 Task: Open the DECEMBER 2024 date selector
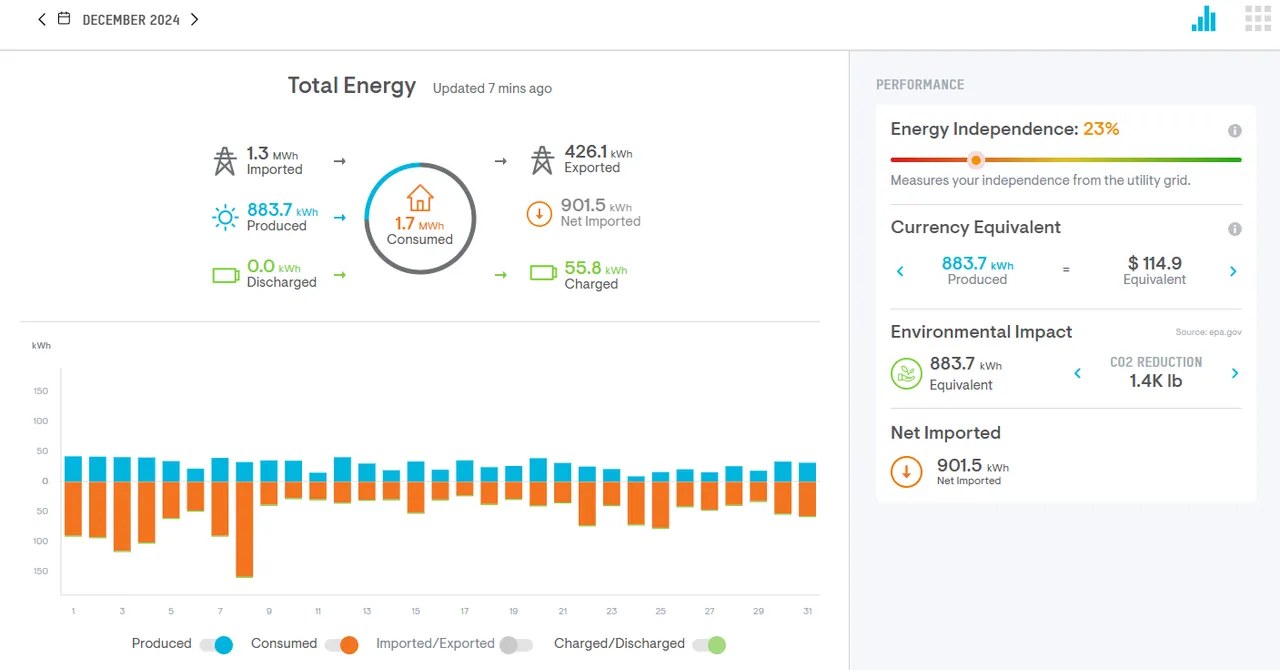click(131, 20)
